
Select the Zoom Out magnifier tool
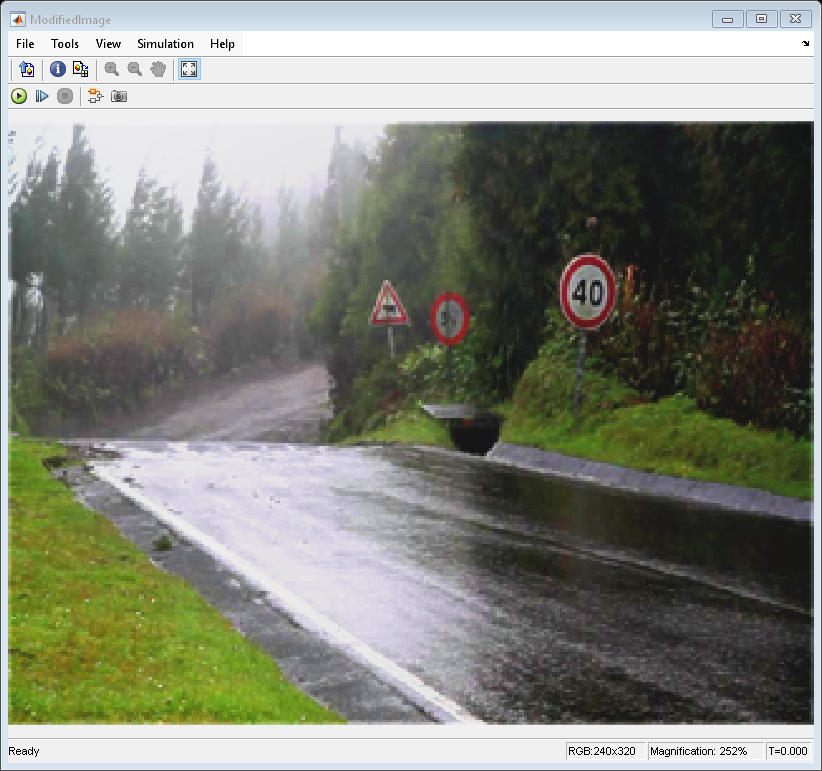click(x=134, y=69)
